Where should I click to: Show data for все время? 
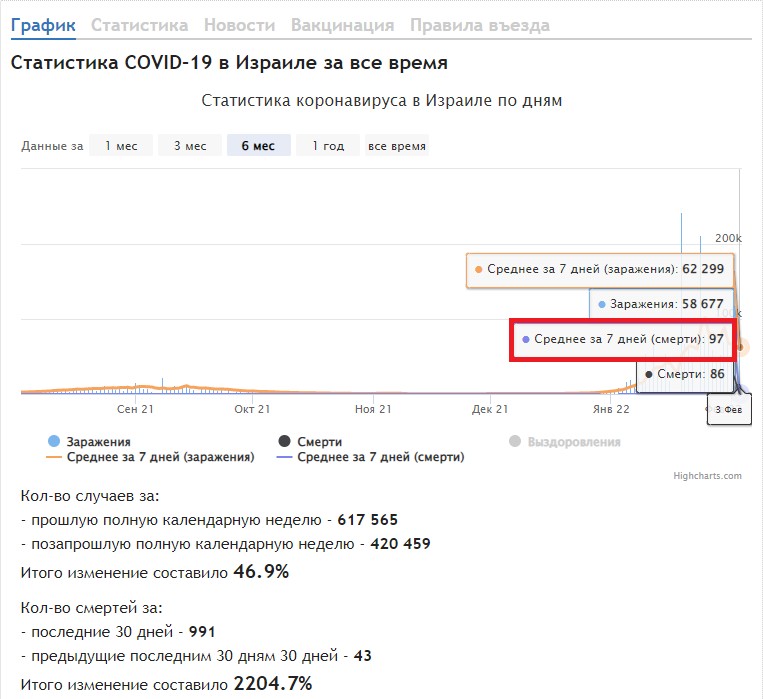(397, 146)
